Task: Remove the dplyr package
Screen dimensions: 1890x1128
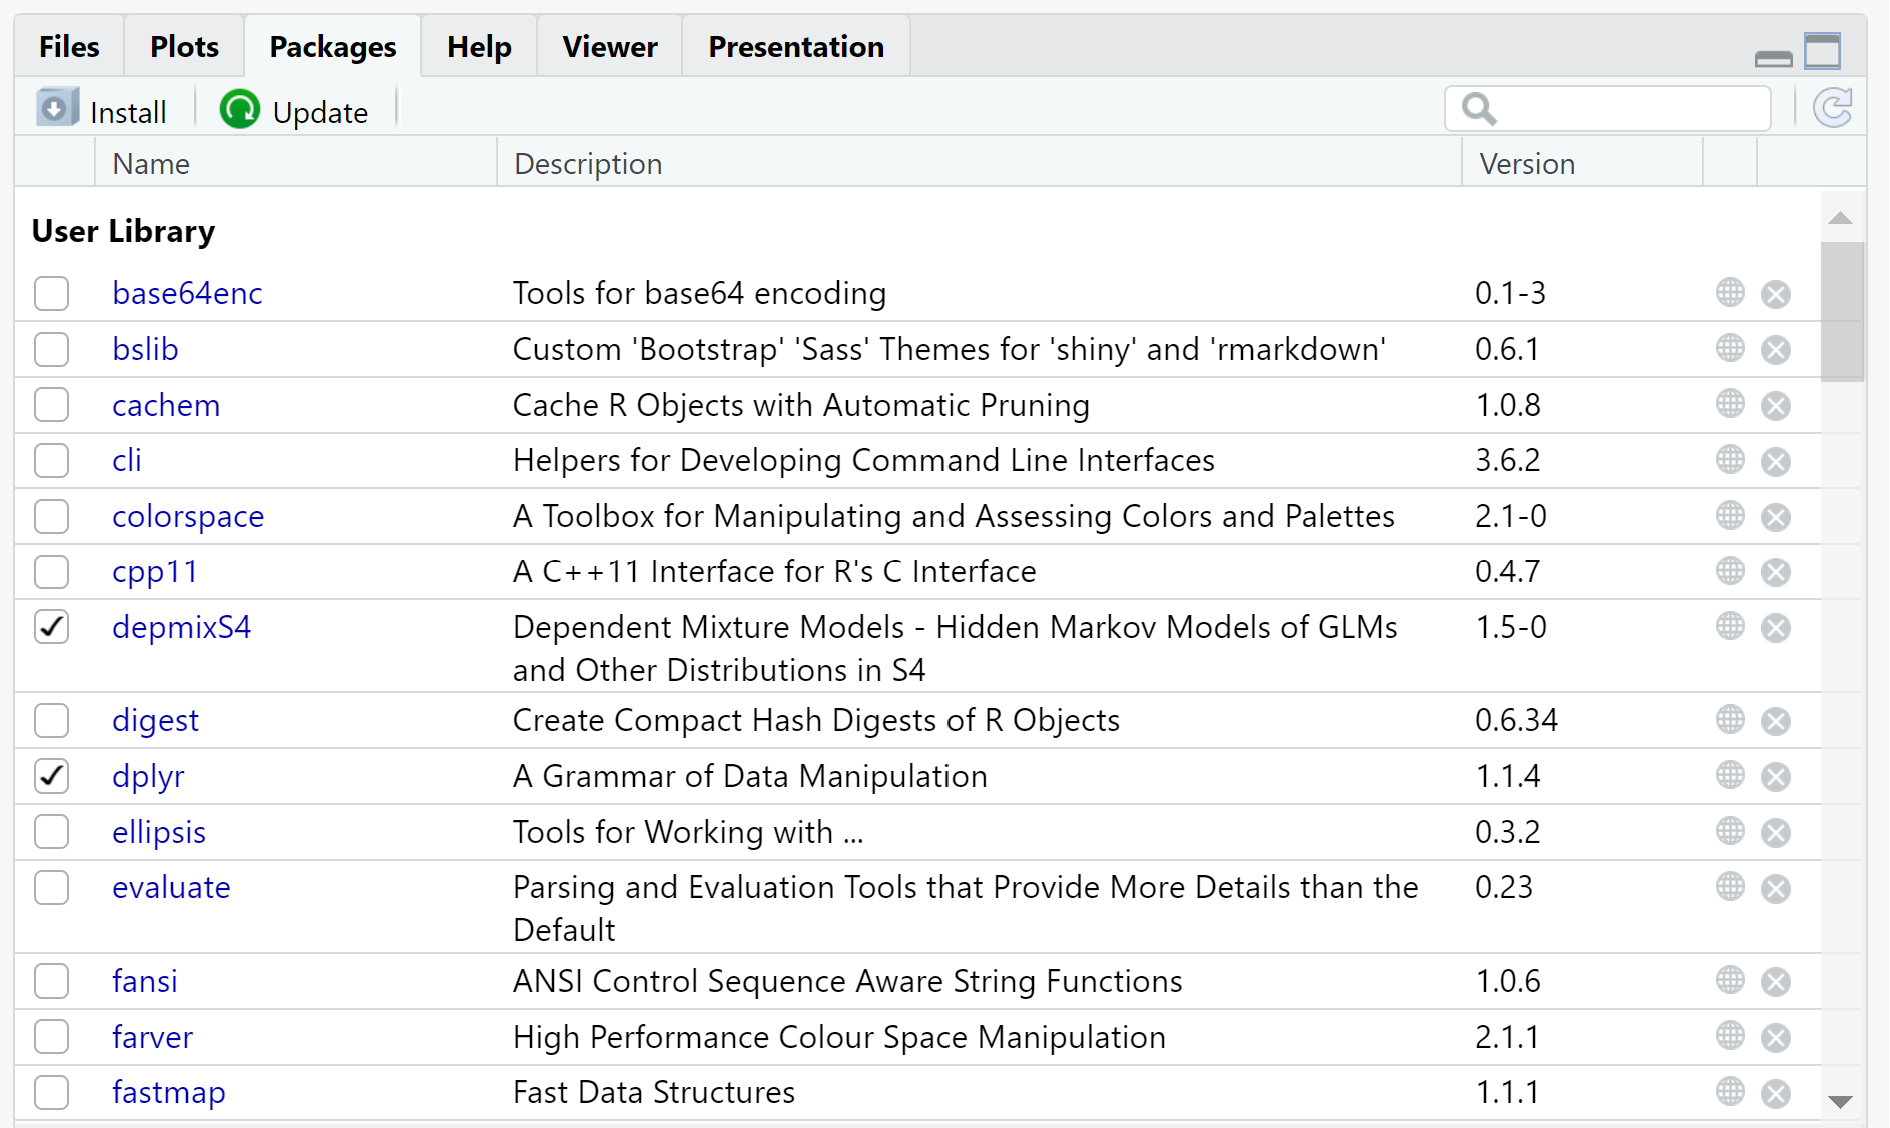Action: coord(1775,777)
